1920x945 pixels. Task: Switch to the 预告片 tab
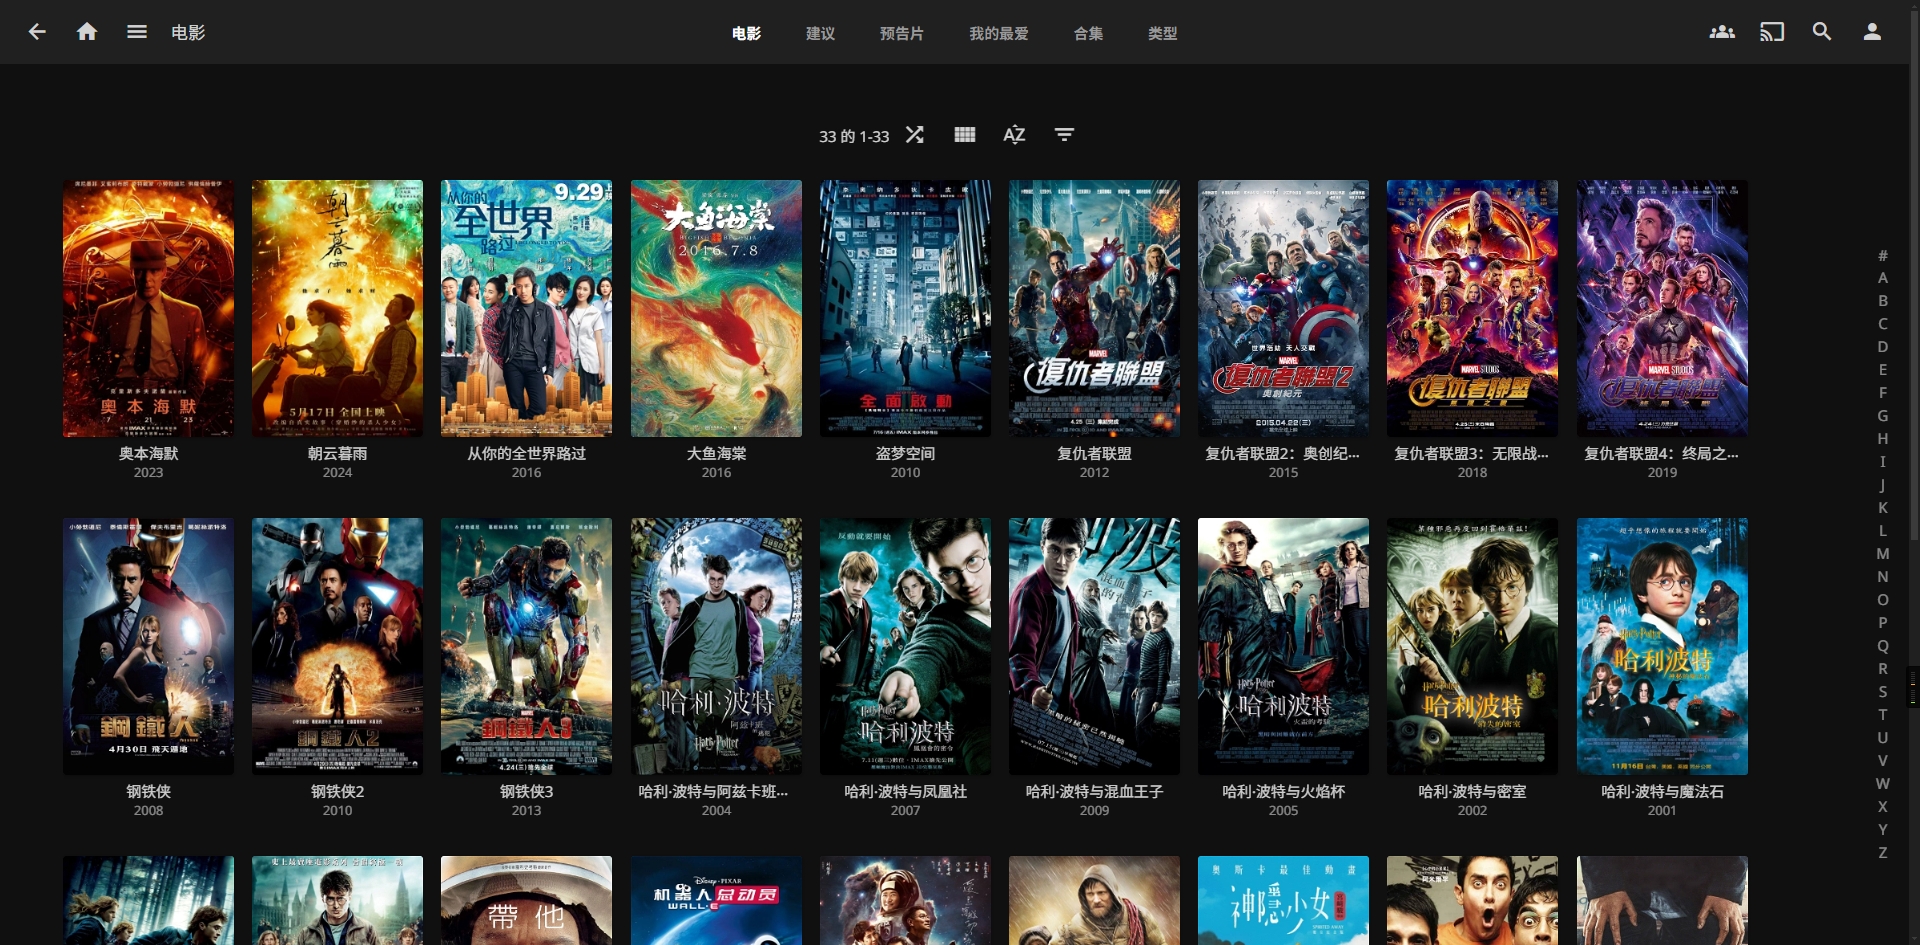pyautogui.click(x=901, y=33)
